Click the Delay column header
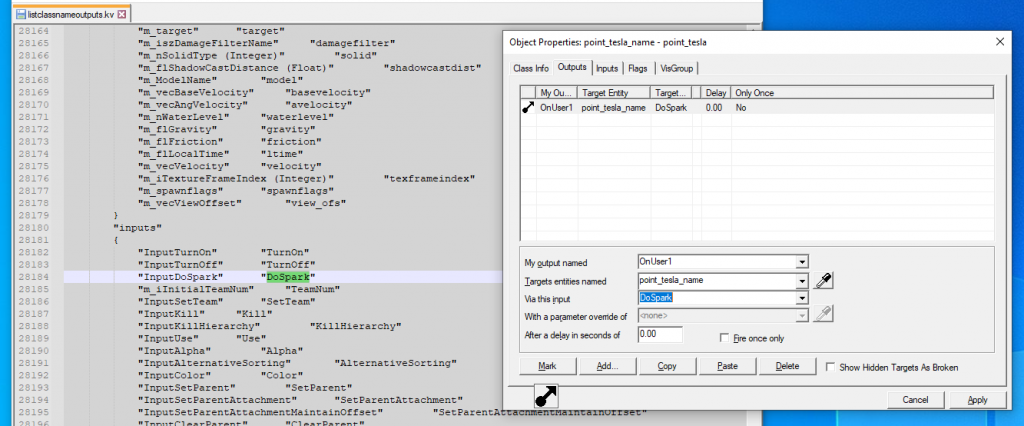The image size is (1024, 426). (716, 93)
